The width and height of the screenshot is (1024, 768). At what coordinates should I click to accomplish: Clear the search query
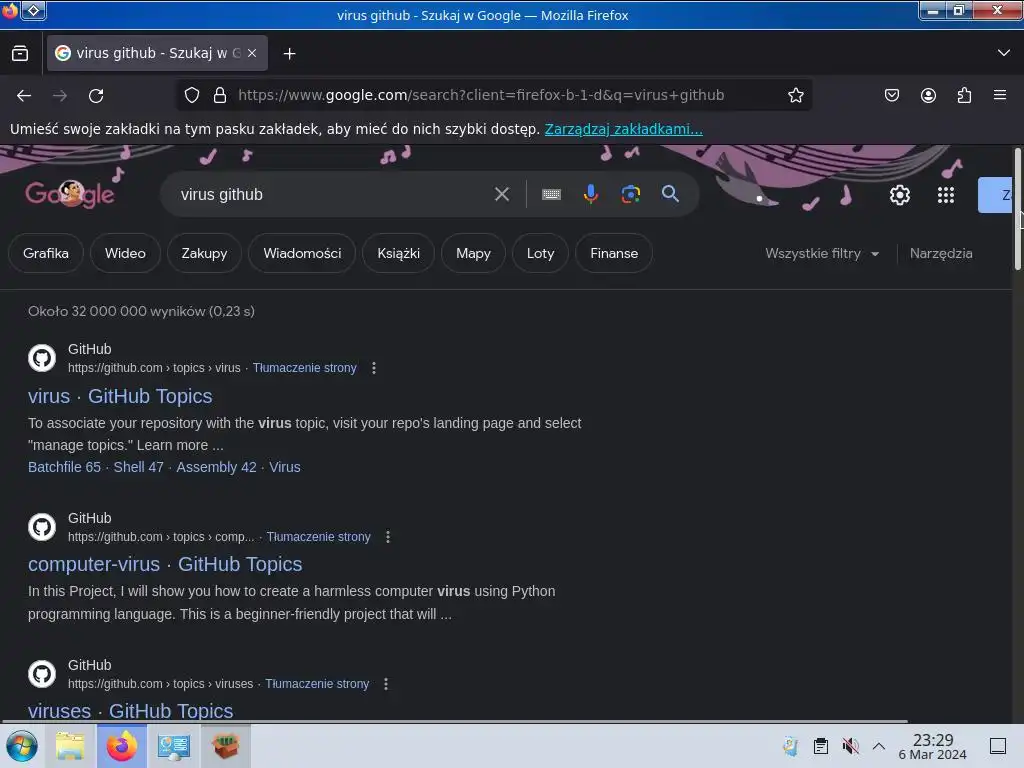(x=502, y=194)
